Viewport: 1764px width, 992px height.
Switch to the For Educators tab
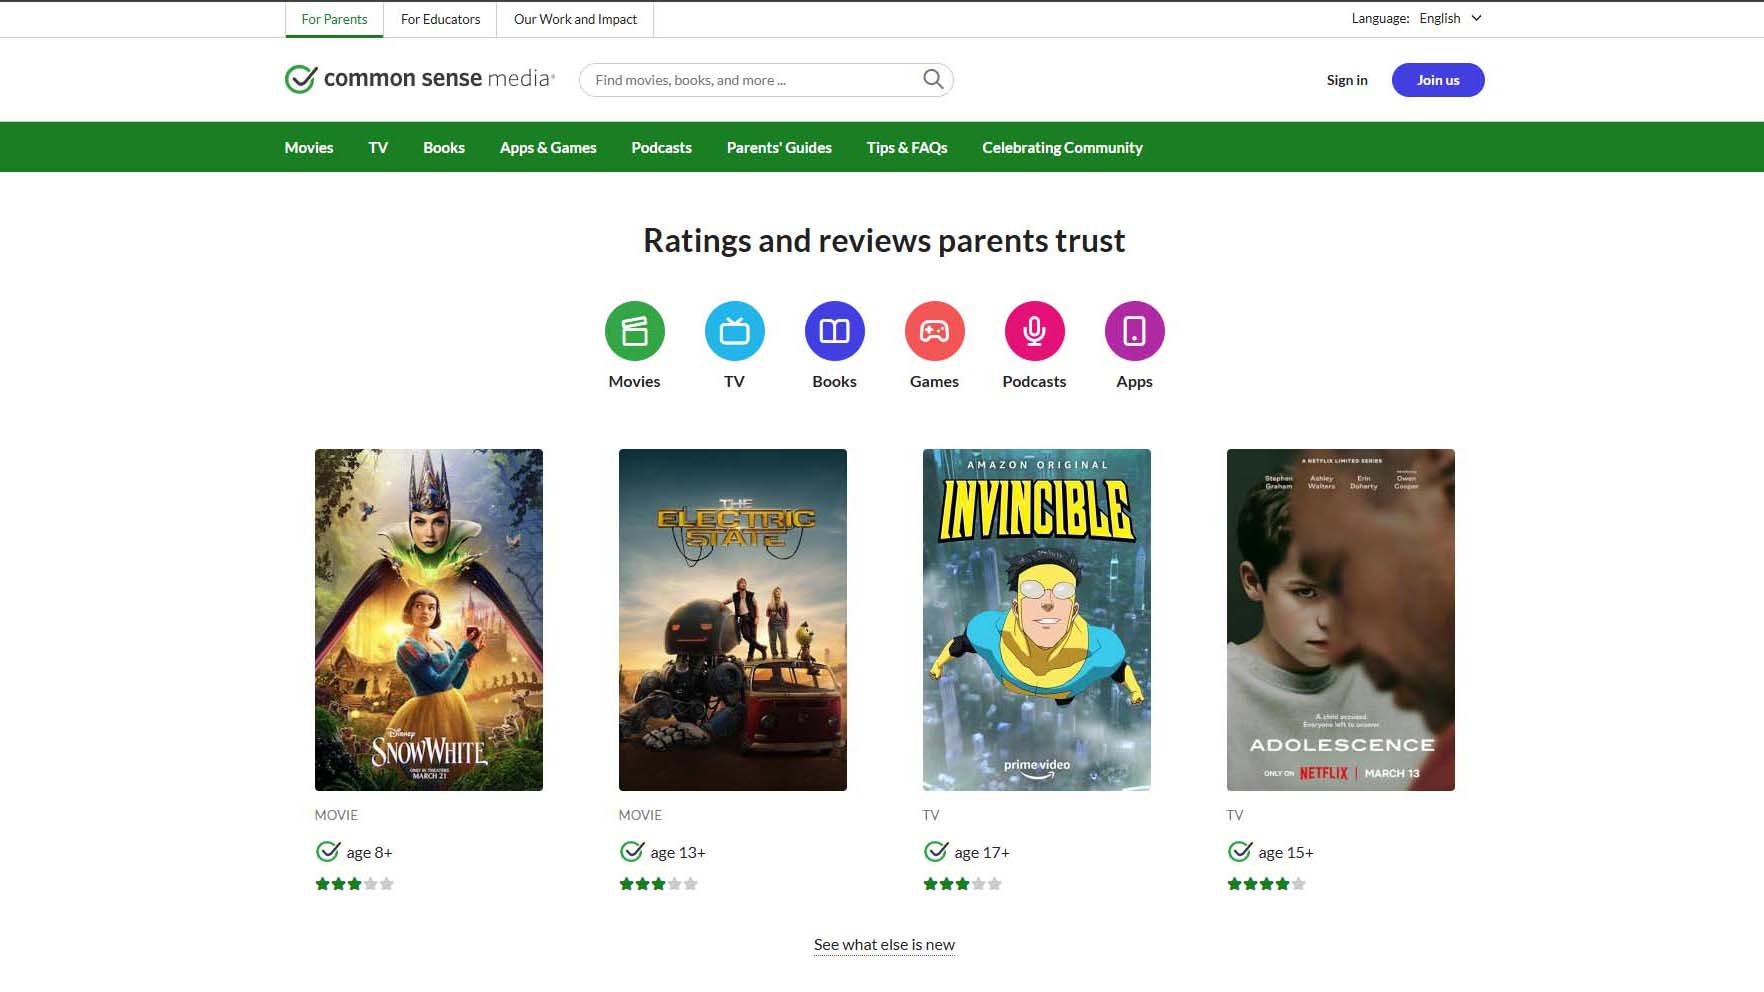pyautogui.click(x=440, y=19)
